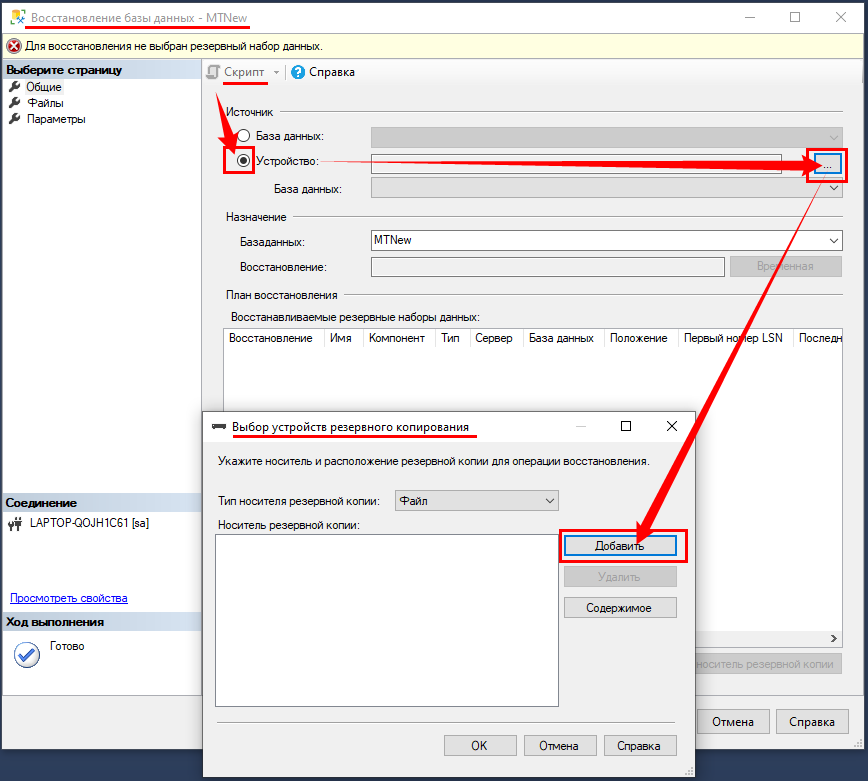Switch to the Параметры page
This screenshot has height=781, width=868.
pos(55,119)
